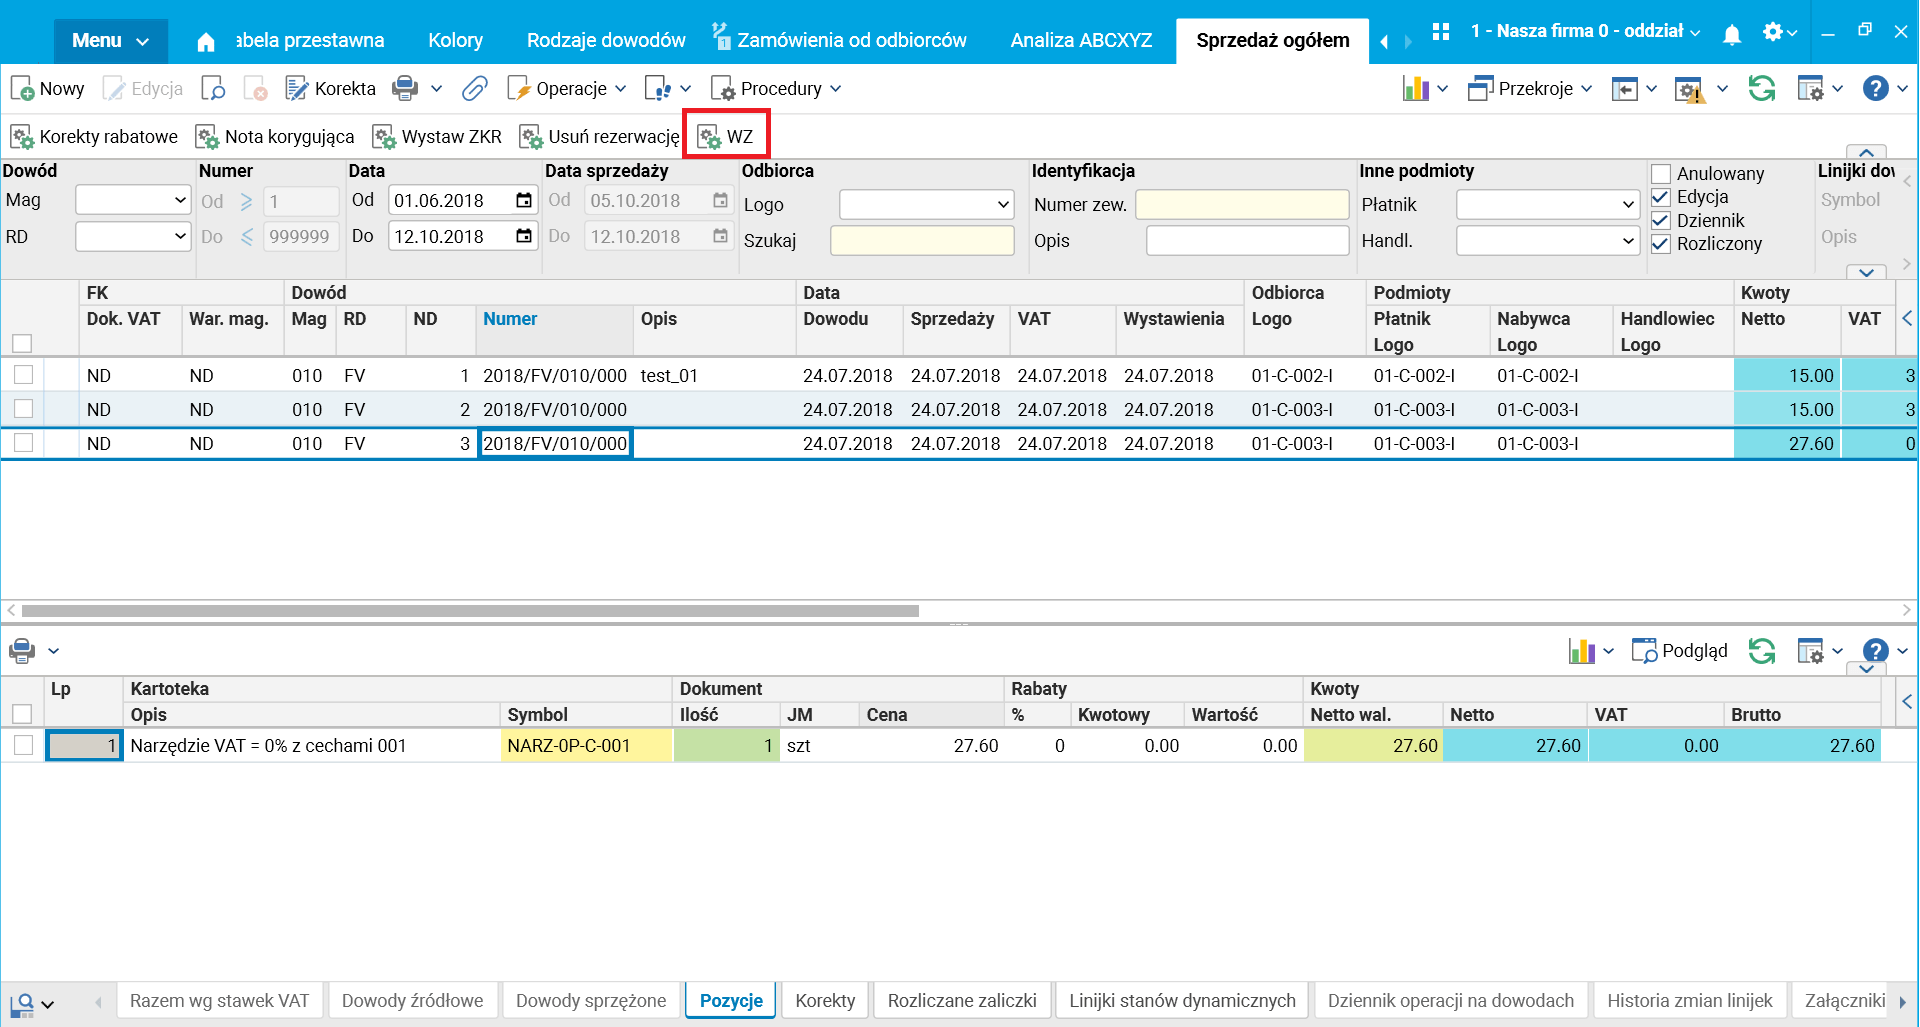
Task: Click the Podgląd button in lower panel
Action: pyautogui.click(x=1680, y=651)
